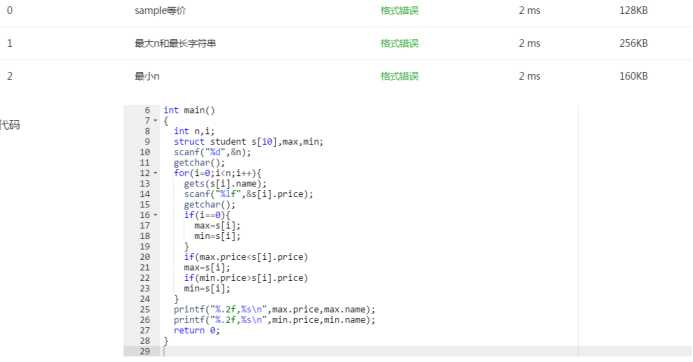Click the printf line printing max.price,max.name
Screen dimensions: 693x362
pyautogui.click(x=274, y=309)
